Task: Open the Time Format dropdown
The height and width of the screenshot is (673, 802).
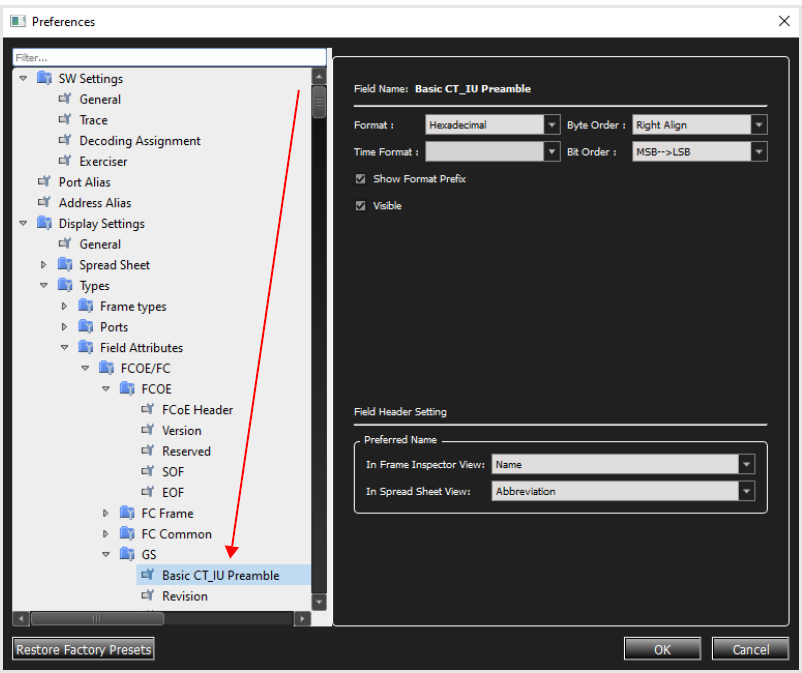Action: pos(493,151)
